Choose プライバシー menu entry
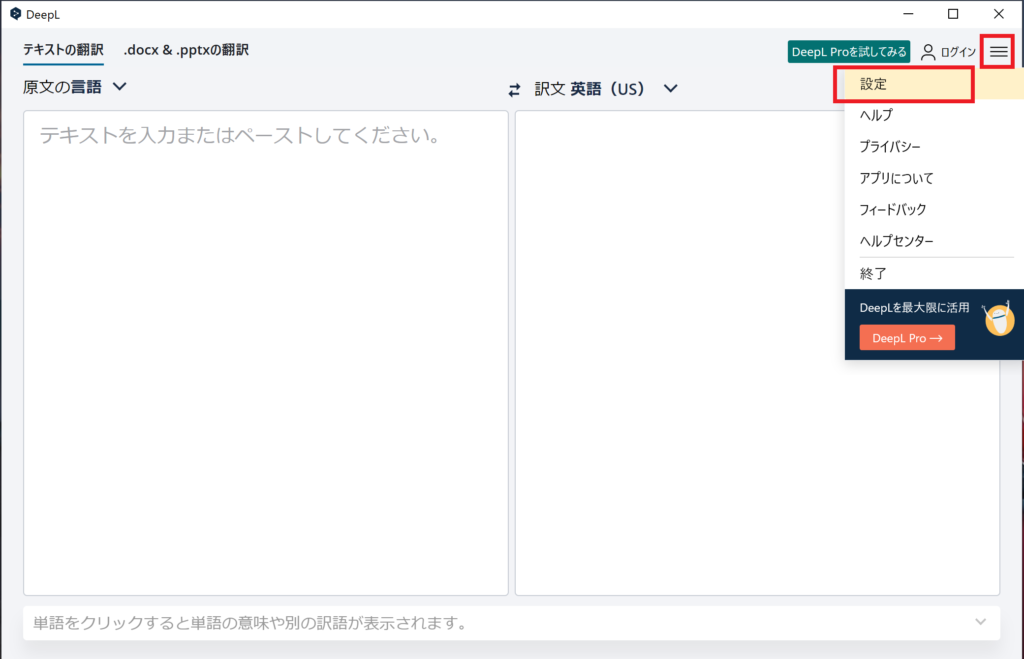 coord(934,146)
